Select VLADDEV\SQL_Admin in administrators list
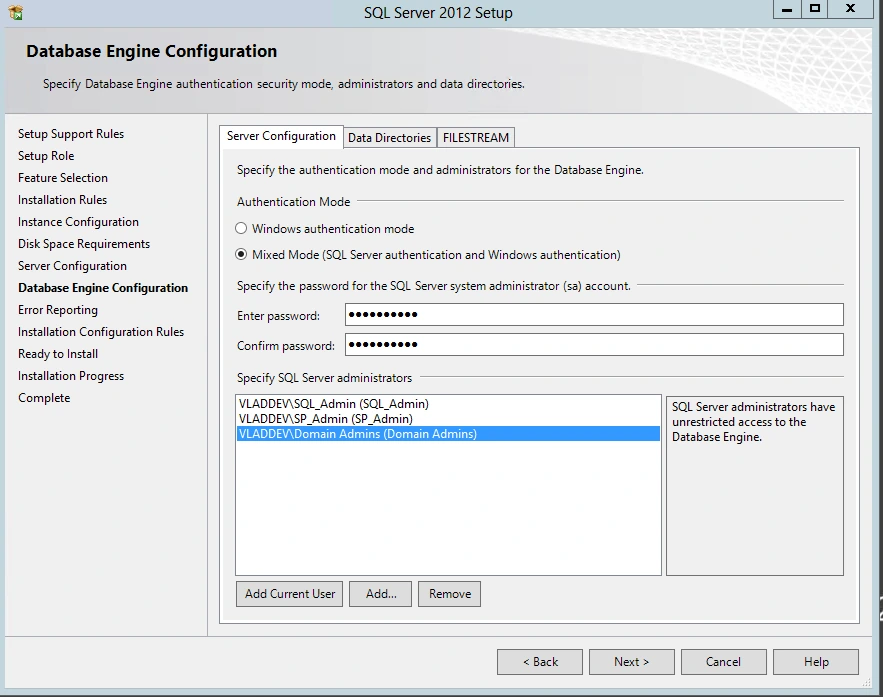 point(448,404)
